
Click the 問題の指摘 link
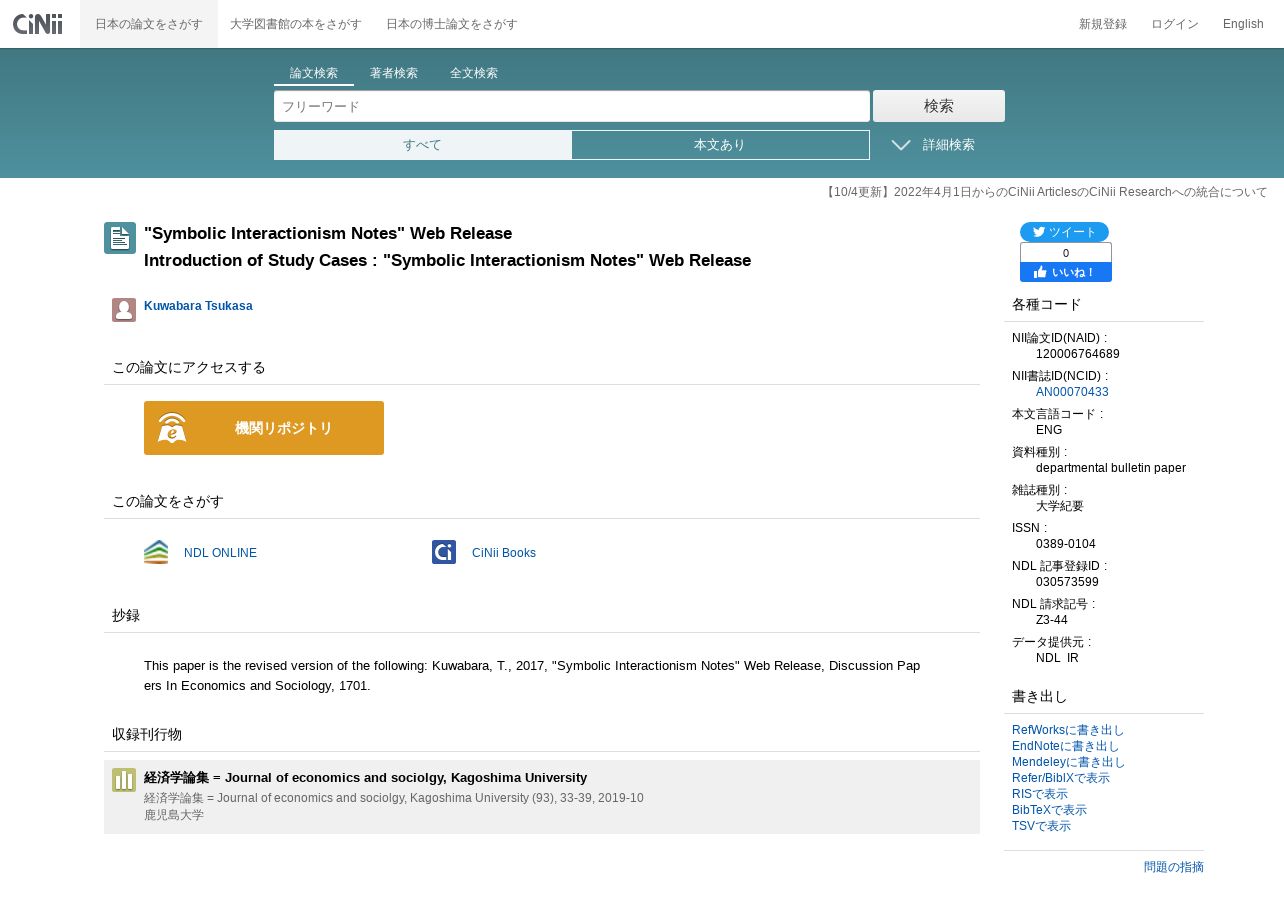[1174, 867]
